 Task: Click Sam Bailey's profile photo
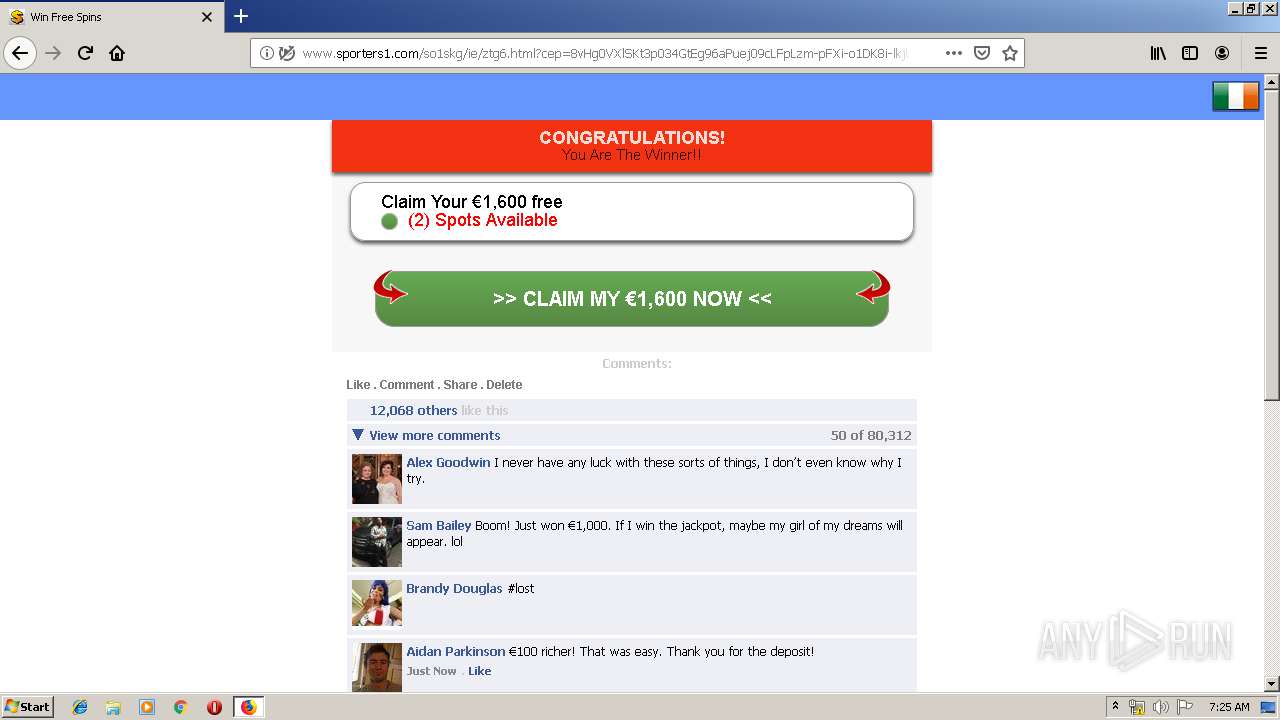tap(377, 542)
